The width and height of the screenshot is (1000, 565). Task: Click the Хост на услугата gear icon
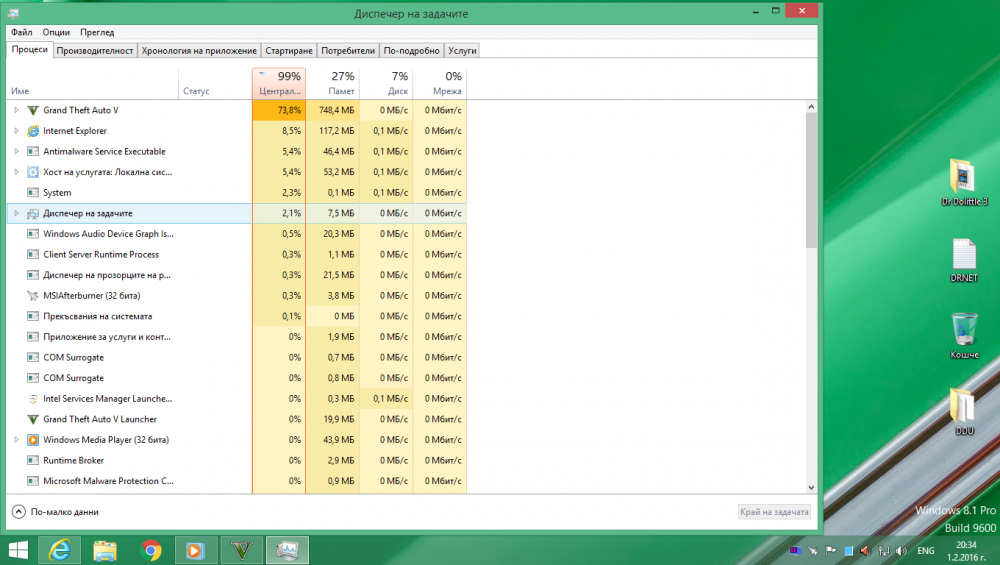(33, 172)
